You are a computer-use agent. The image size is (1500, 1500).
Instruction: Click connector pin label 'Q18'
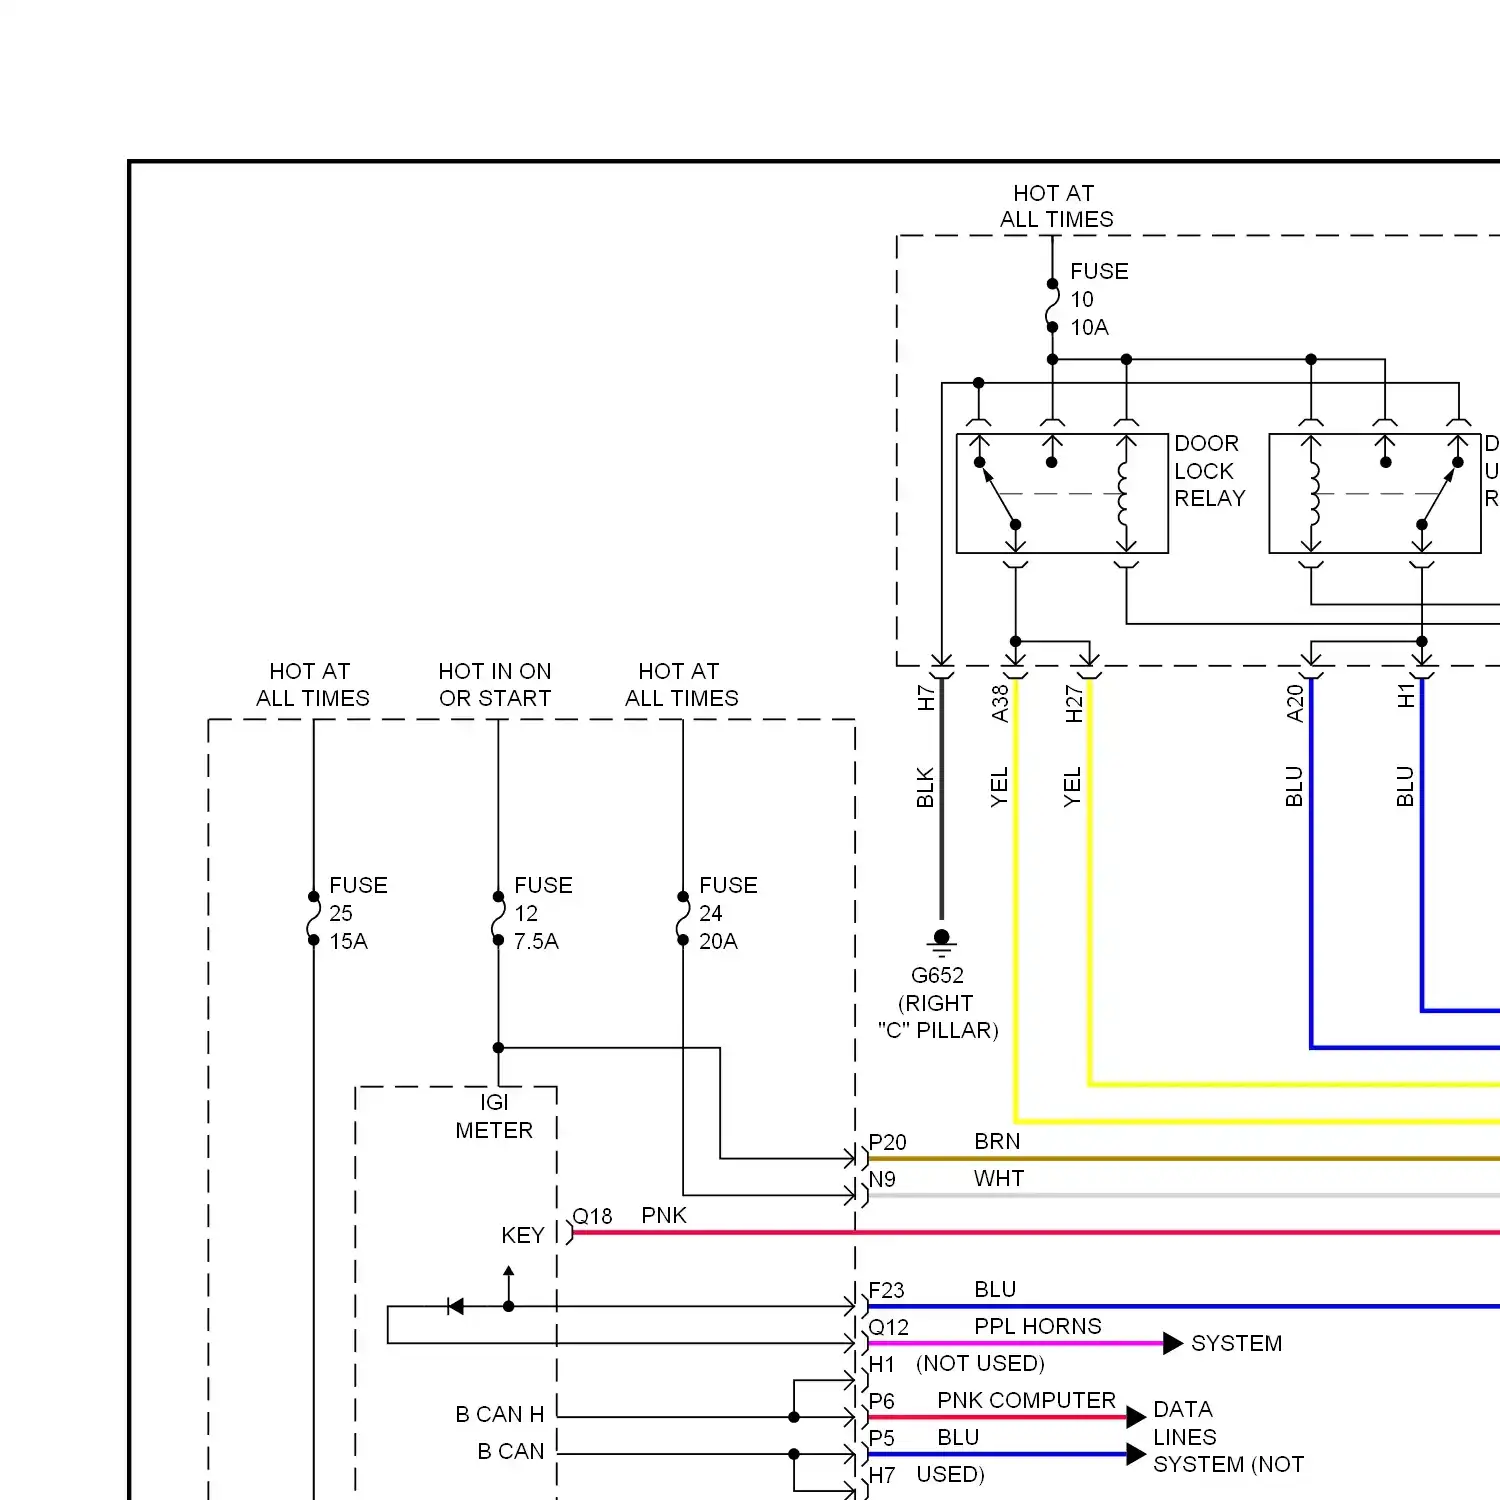592,1216
